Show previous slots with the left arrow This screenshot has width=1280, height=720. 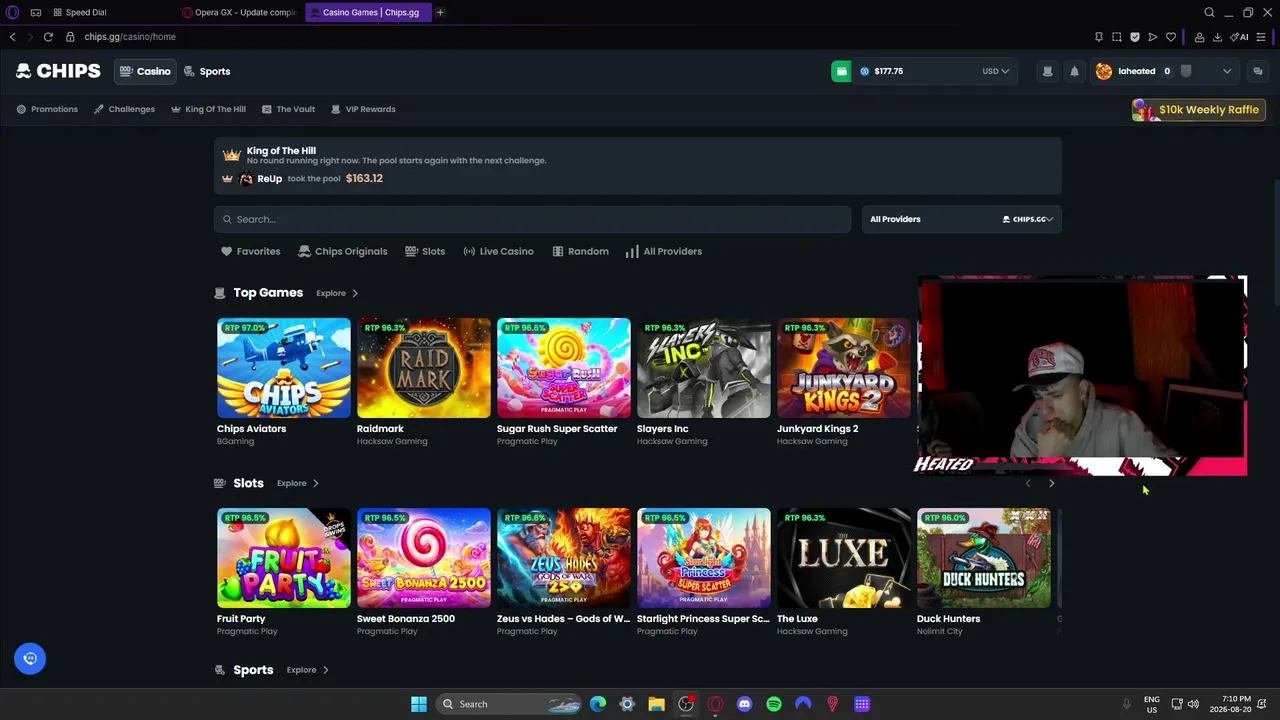[x=1028, y=483]
